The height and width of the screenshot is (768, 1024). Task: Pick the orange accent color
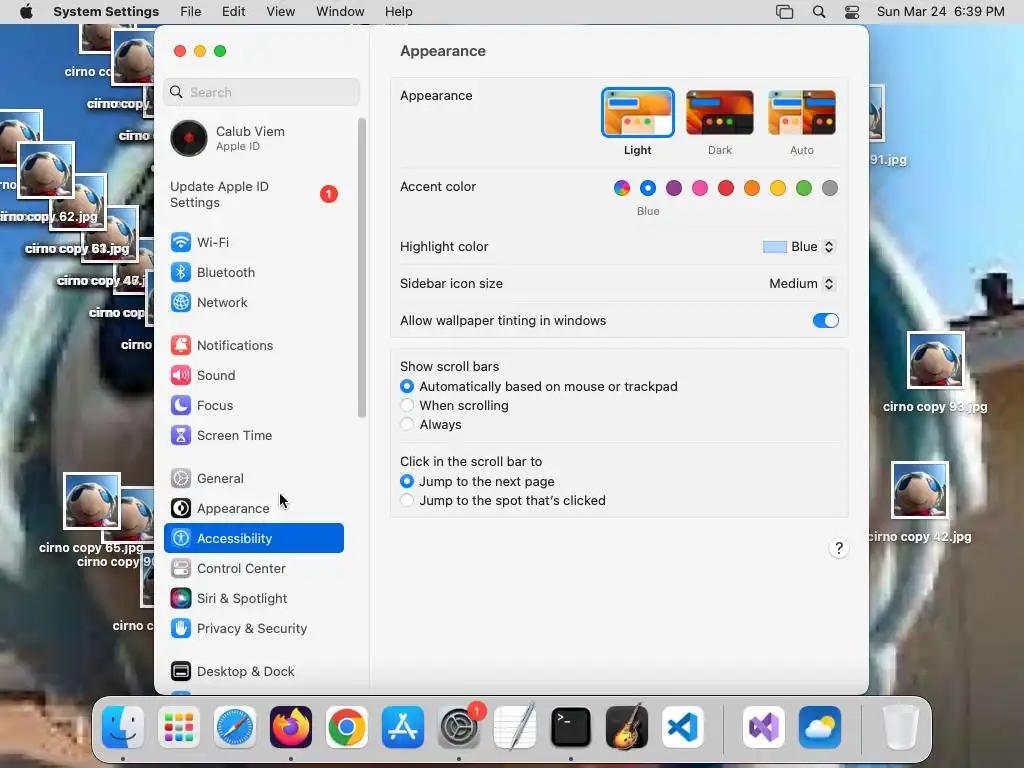coord(752,188)
